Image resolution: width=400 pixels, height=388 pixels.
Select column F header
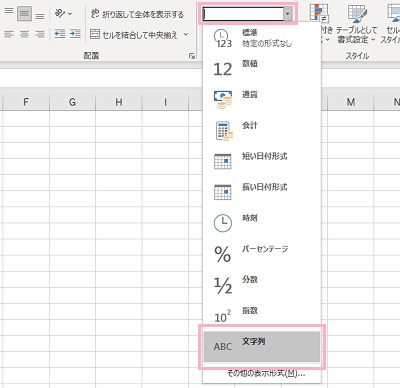26,102
